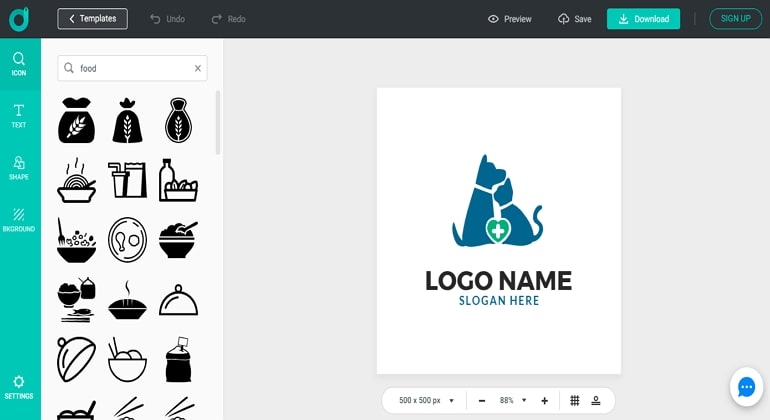Select the salad bowl with fork icon
Screen dimensions: 770x420
tap(76, 240)
